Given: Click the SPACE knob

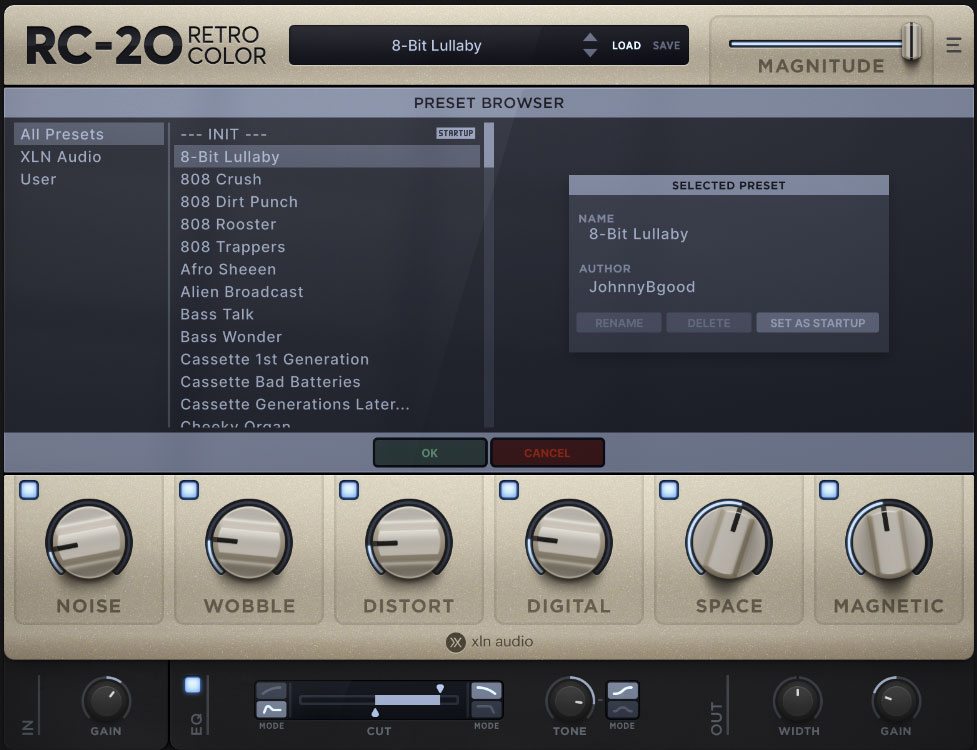Looking at the screenshot, I should pyautogui.click(x=728, y=542).
